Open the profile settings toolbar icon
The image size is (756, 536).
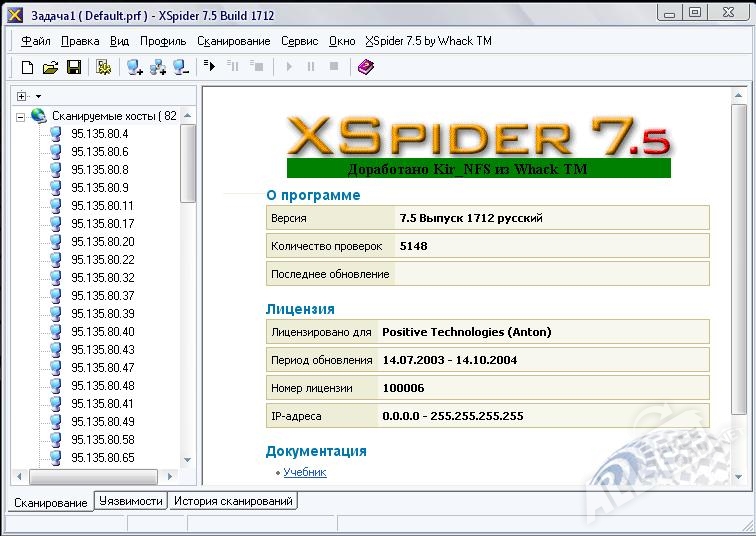(103, 67)
